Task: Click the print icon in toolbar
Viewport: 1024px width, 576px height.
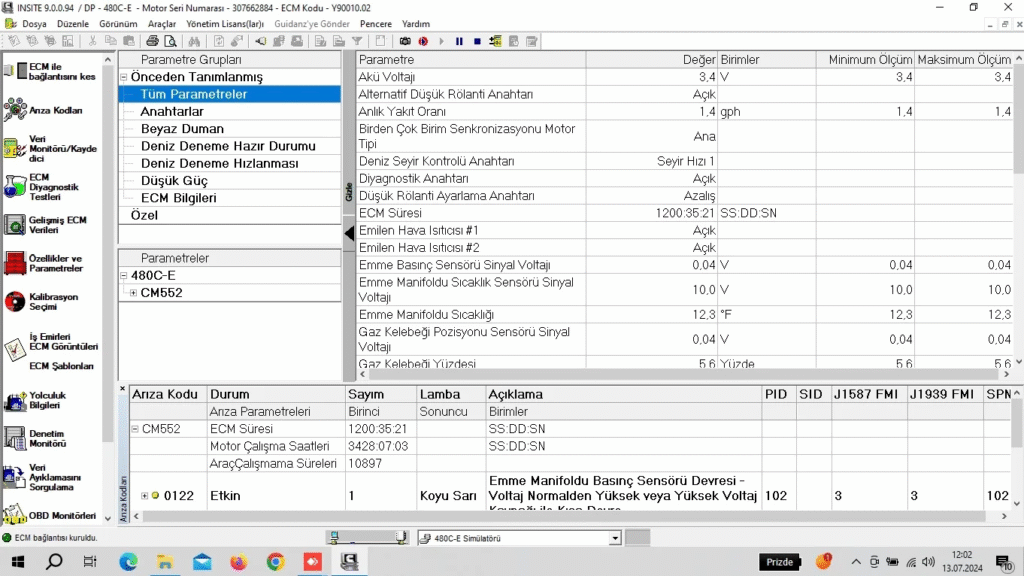Action: [x=152, y=41]
